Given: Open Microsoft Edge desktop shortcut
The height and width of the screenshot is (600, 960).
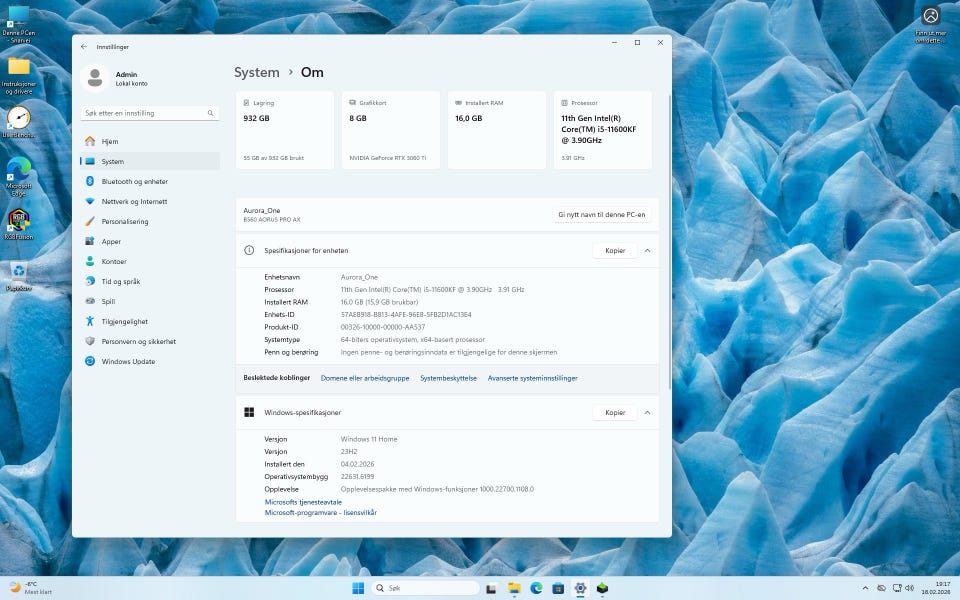Looking at the screenshot, I should [18, 176].
